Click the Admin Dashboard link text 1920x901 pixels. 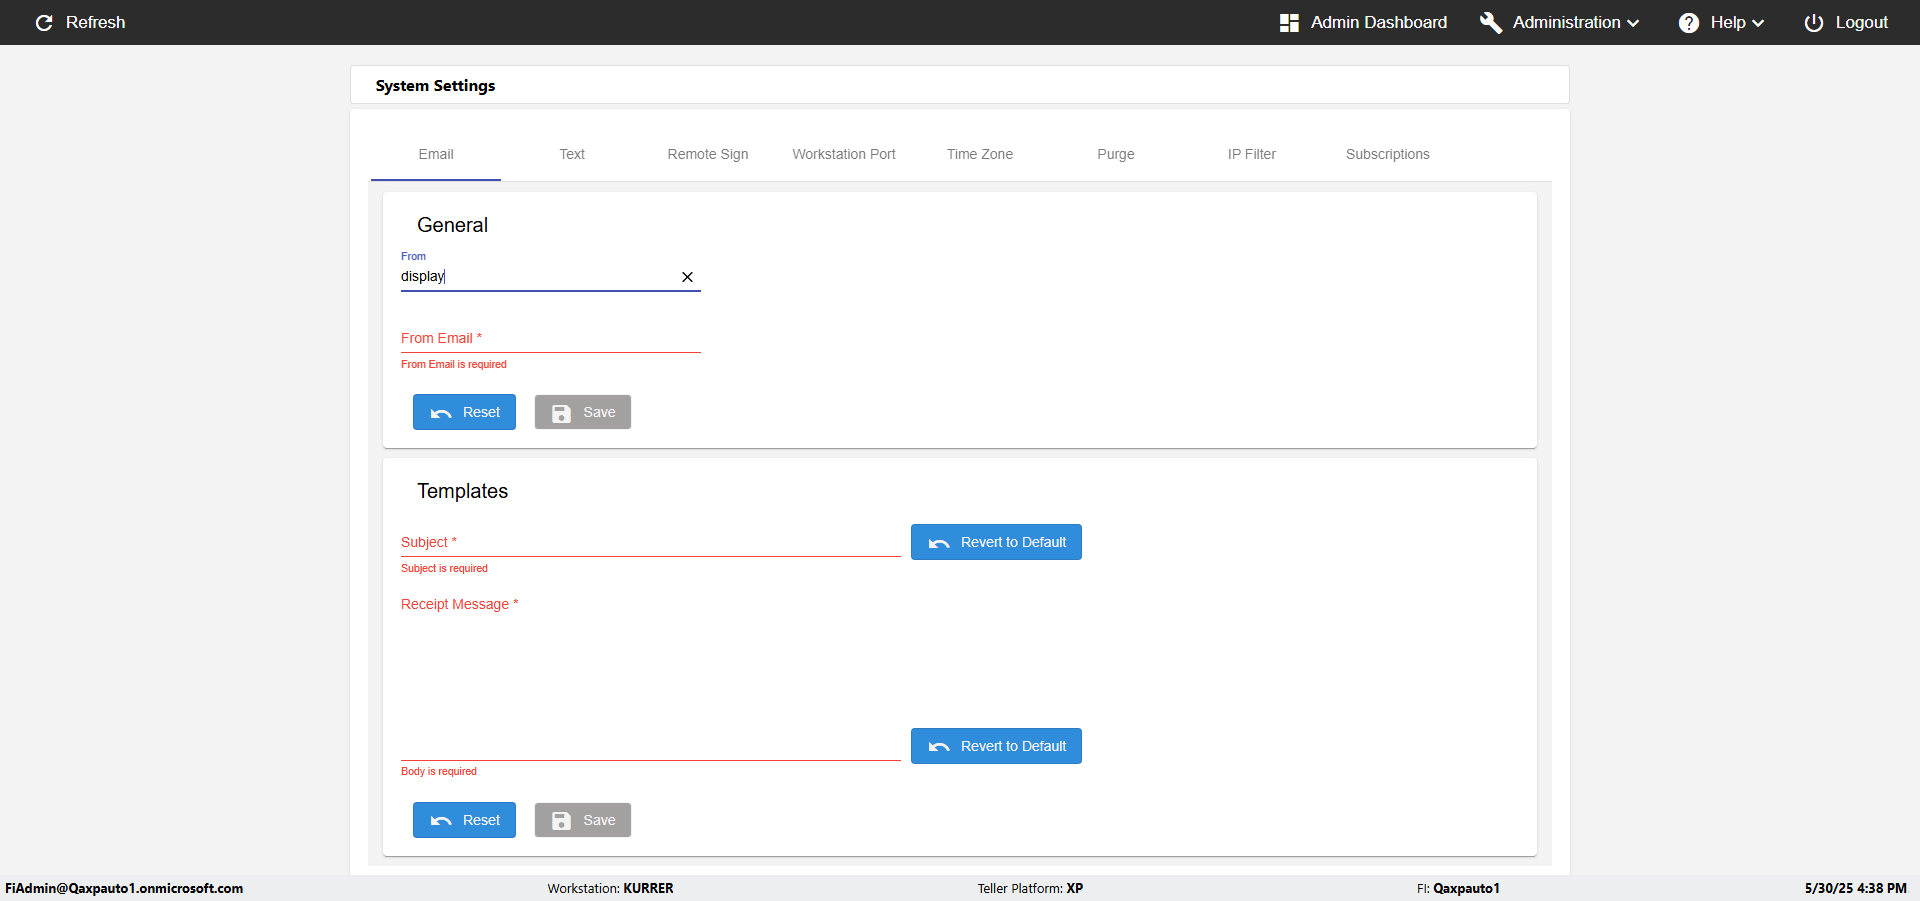click(x=1379, y=22)
